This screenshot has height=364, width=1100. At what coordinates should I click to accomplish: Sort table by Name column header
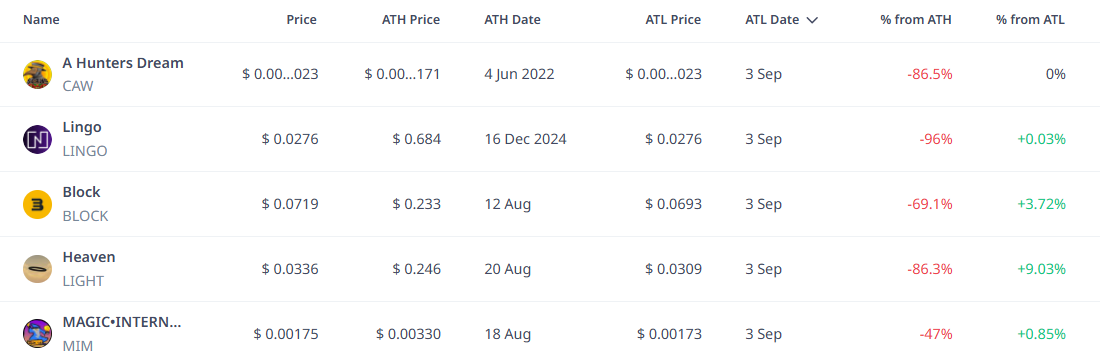pyautogui.click(x=41, y=20)
